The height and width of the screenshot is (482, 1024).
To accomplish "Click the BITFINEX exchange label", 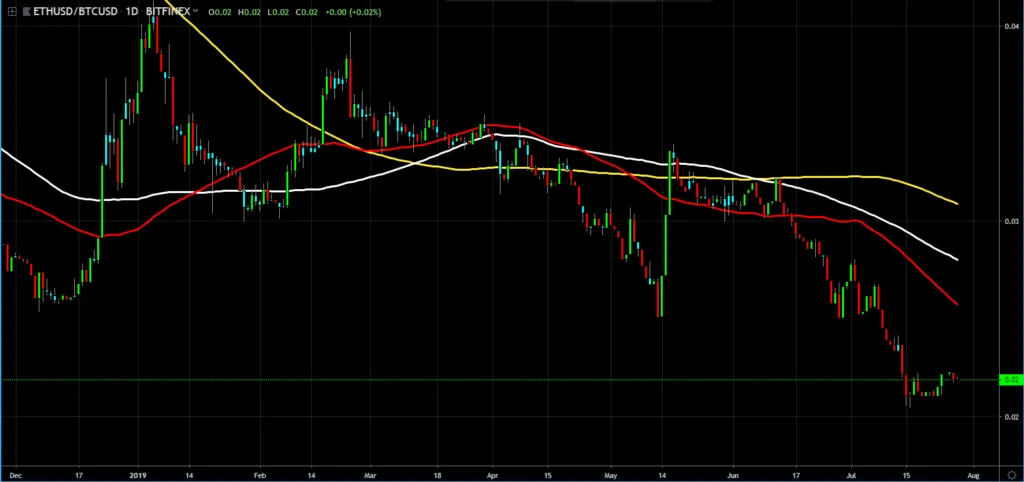I will 168,12.
